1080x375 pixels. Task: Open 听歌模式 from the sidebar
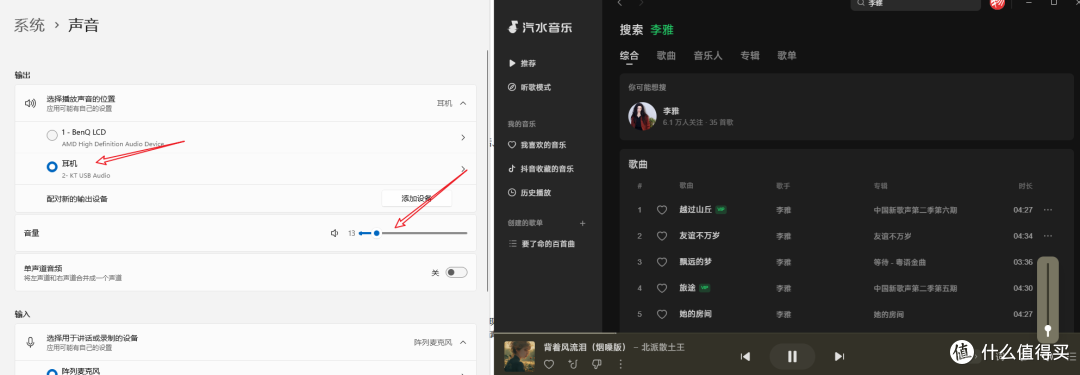pos(529,88)
